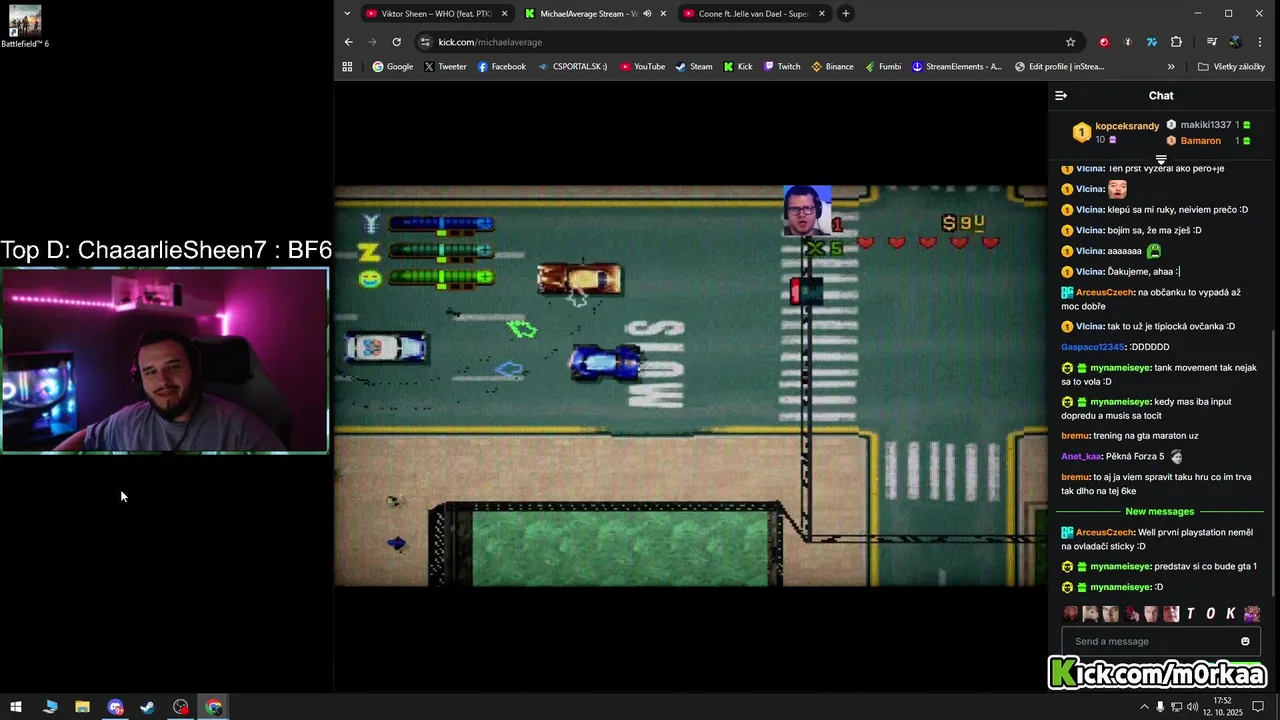Switch to the MichaelAverage Stream tab
Image resolution: width=1280 pixels, height=720 pixels.
[x=585, y=14]
